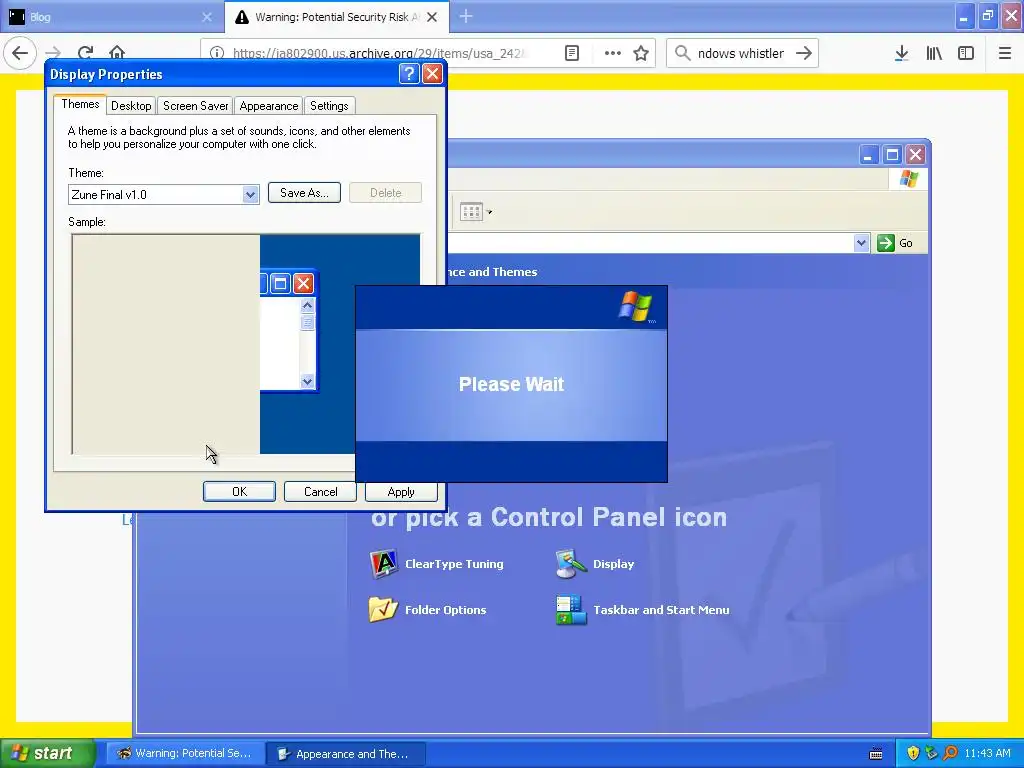This screenshot has height=768, width=1024.
Task: Bookmark this page with the star icon
Action: (641, 53)
